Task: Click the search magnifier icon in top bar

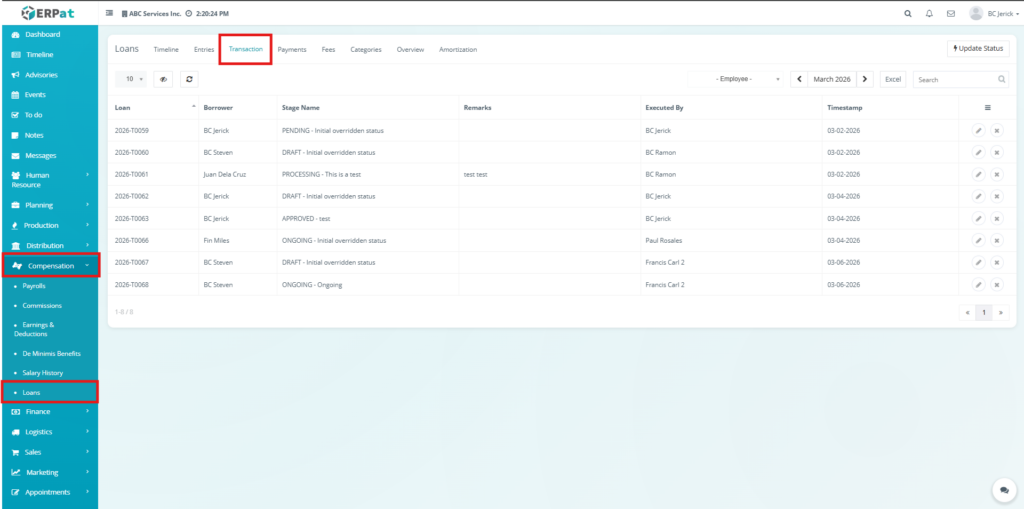Action: 908,14
